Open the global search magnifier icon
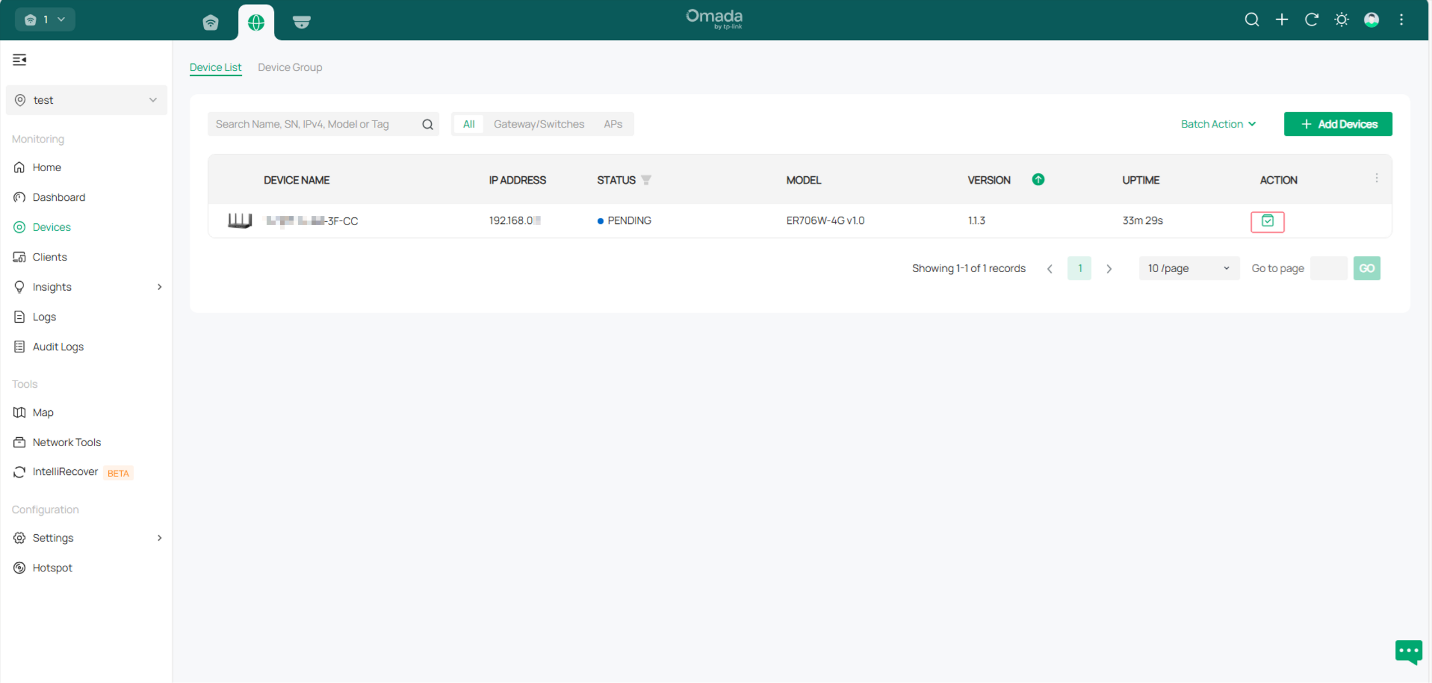The width and height of the screenshot is (1432, 683). point(1251,20)
